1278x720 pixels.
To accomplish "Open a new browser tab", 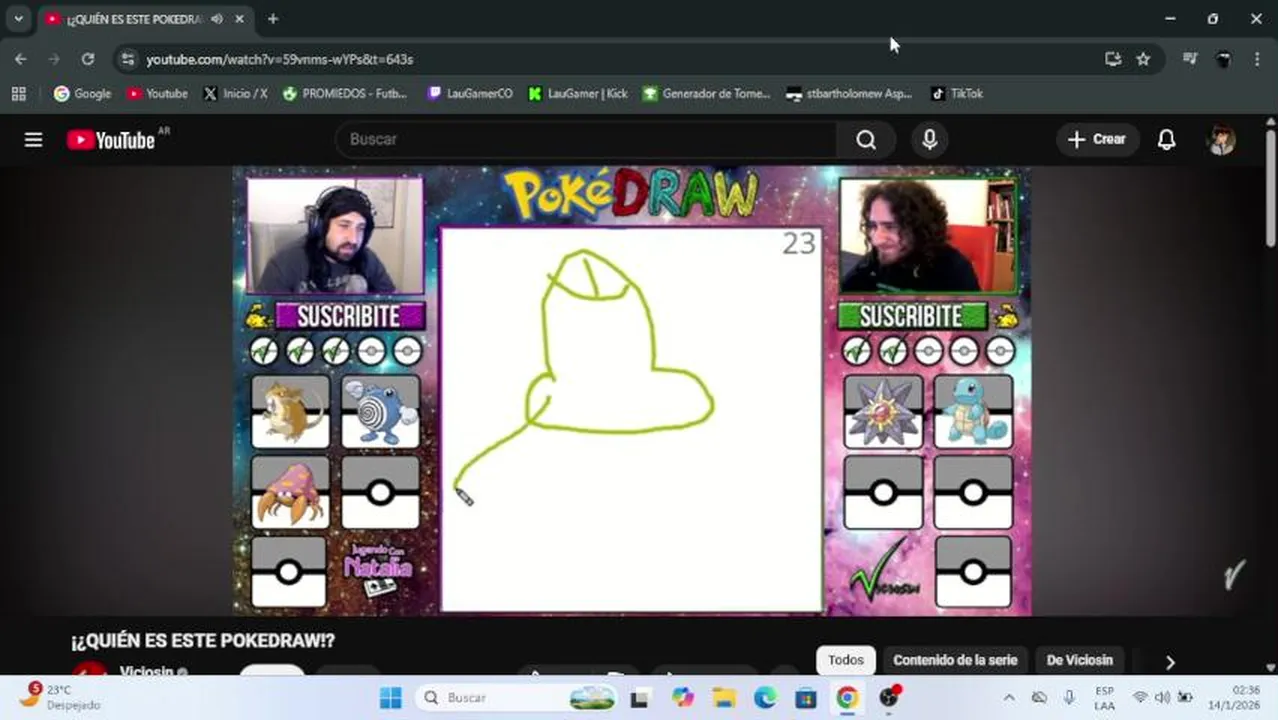I will click(272, 19).
